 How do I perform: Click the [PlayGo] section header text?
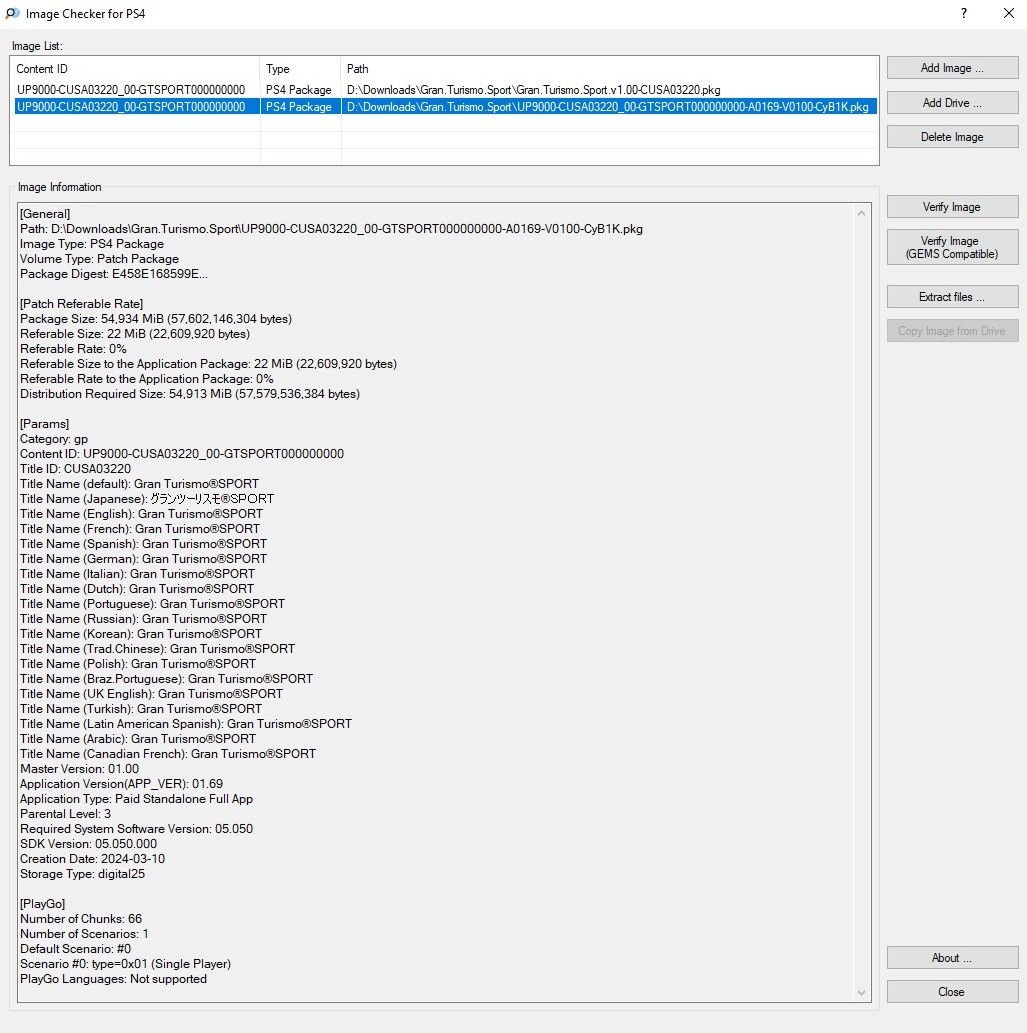point(42,904)
